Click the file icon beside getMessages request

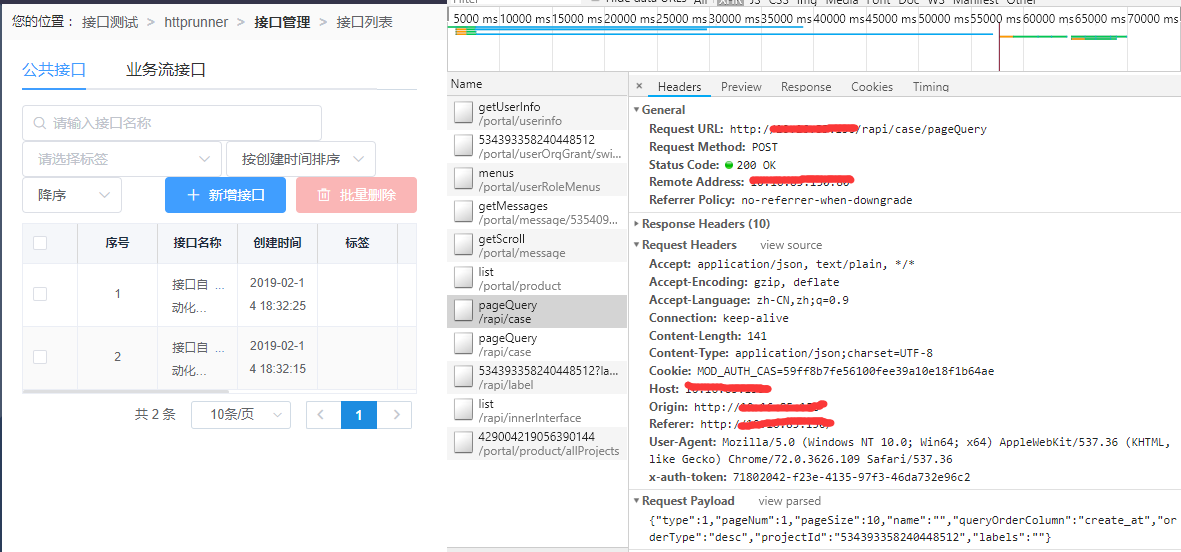tap(463, 212)
